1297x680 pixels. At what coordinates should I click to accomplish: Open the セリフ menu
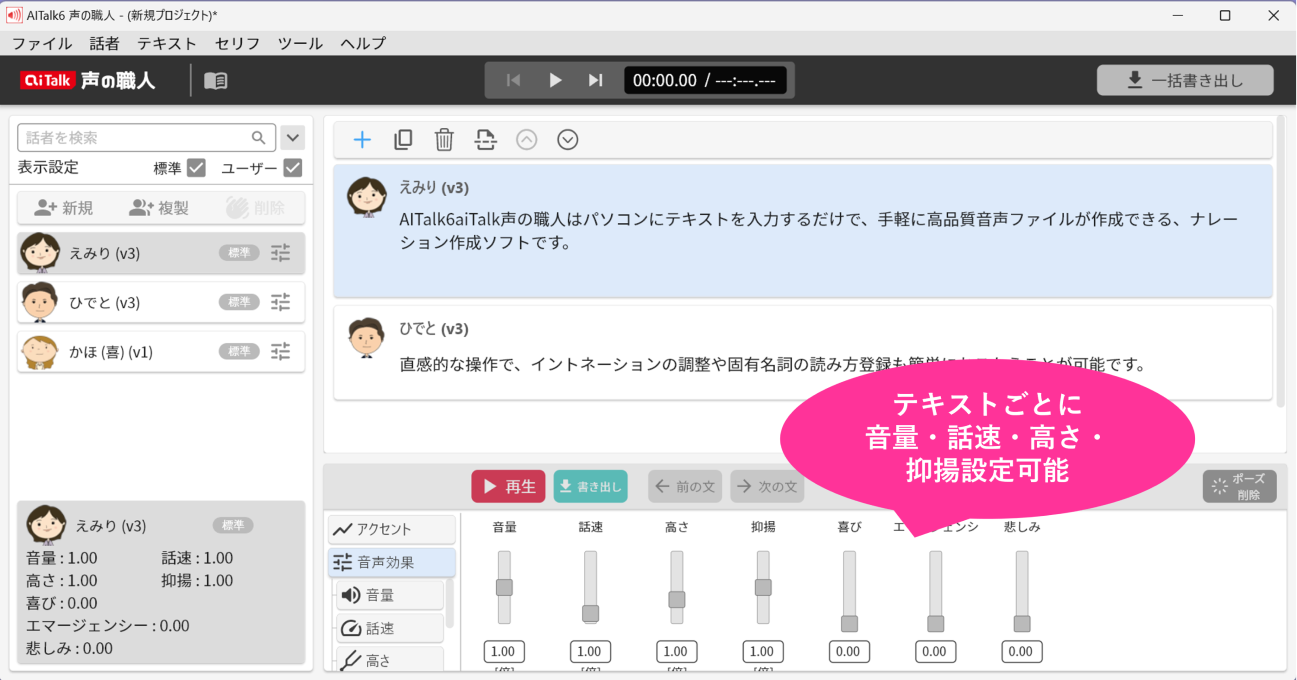point(237,43)
